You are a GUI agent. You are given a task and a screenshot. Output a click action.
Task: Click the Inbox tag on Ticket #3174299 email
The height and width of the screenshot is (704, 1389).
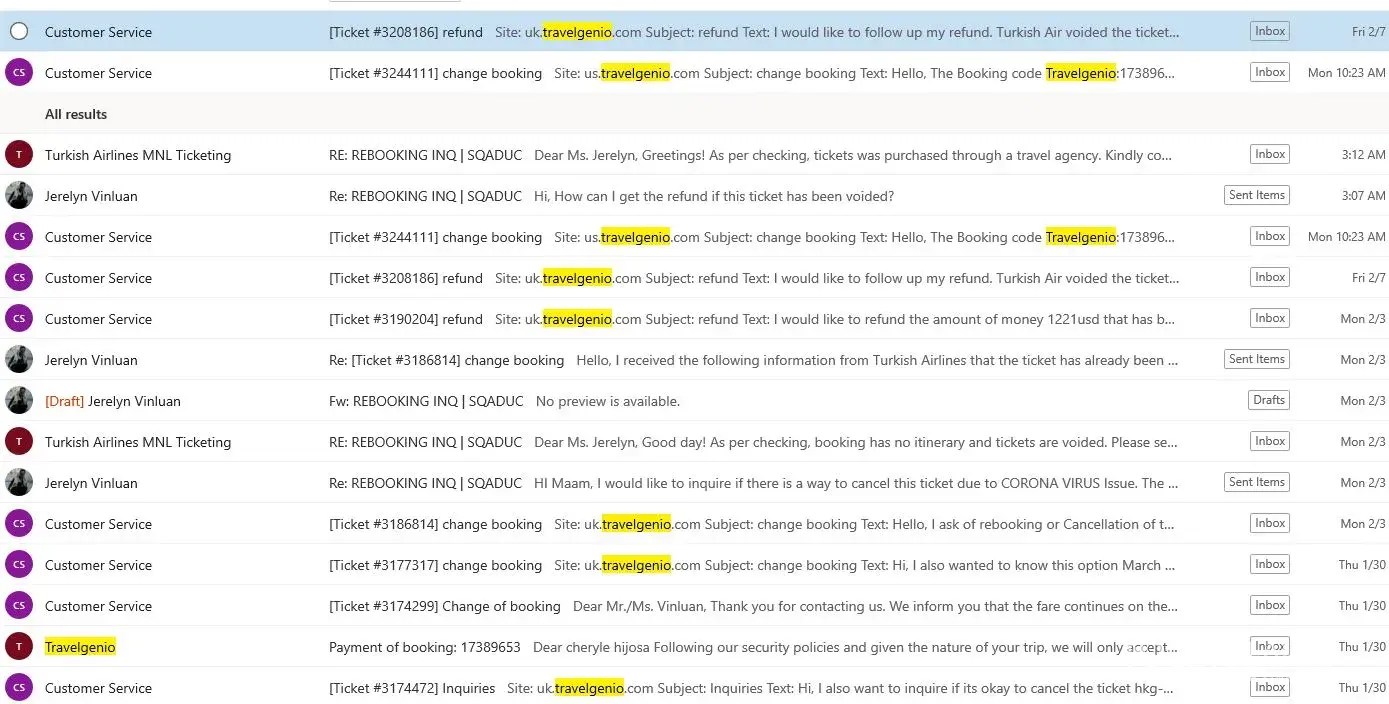pyautogui.click(x=1270, y=605)
